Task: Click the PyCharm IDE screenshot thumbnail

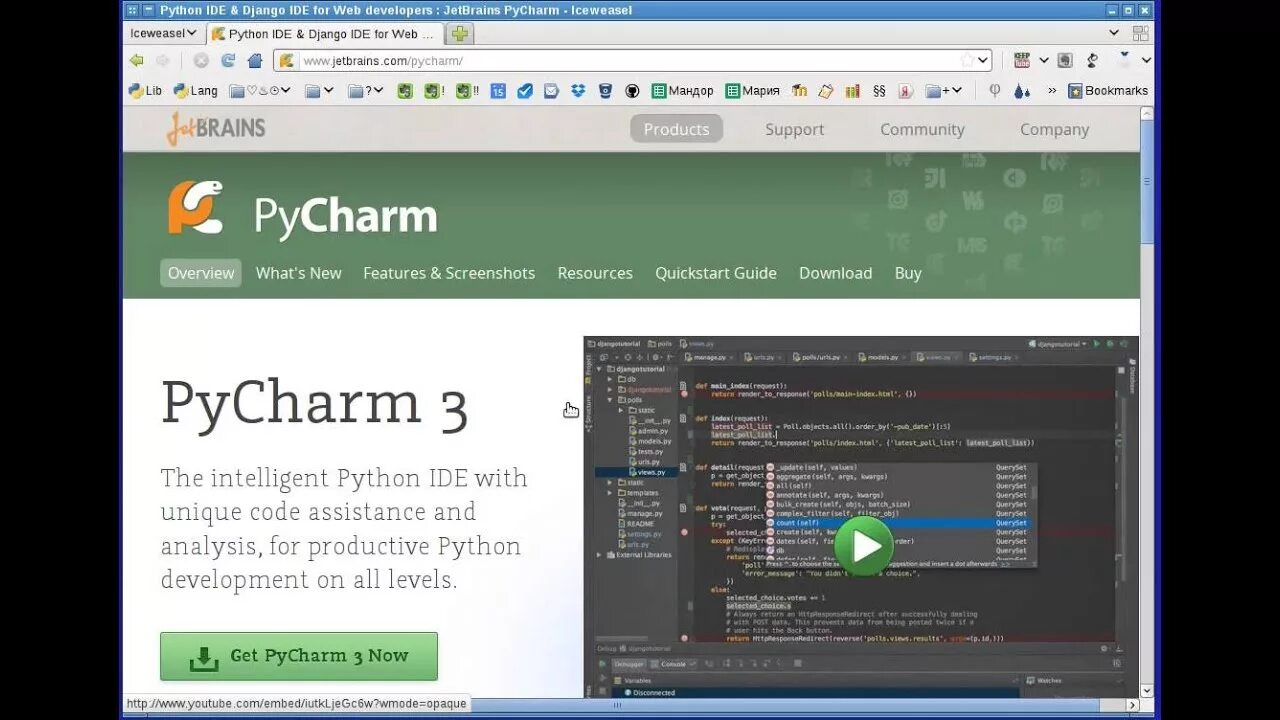Action: 861,516
